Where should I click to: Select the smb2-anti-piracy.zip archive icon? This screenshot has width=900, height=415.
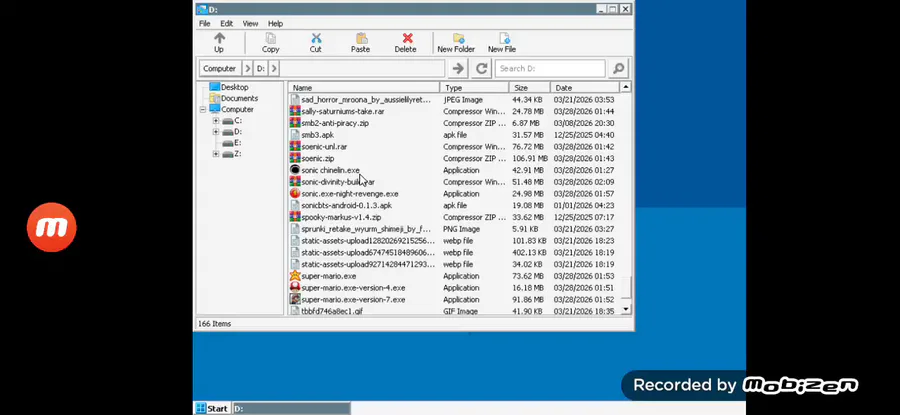[295, 123]
